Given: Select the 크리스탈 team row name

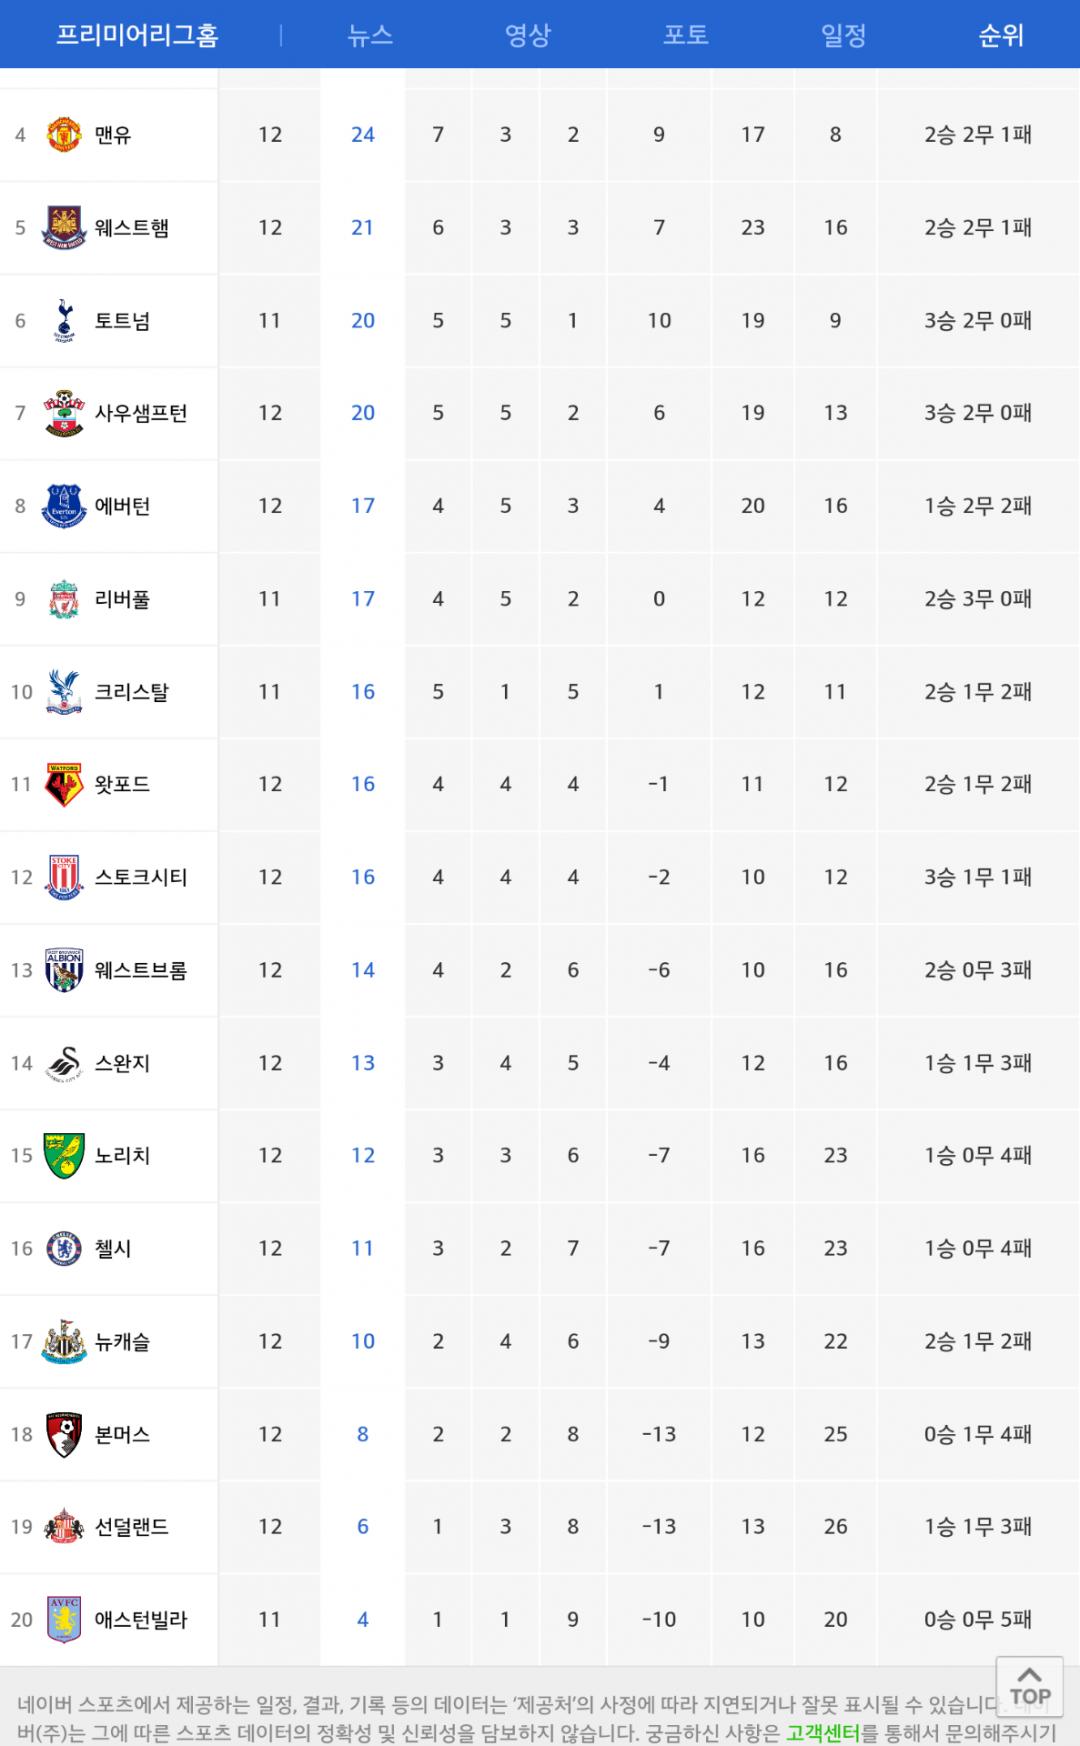Looking at the screenshot, I should [x=131, y=692].
